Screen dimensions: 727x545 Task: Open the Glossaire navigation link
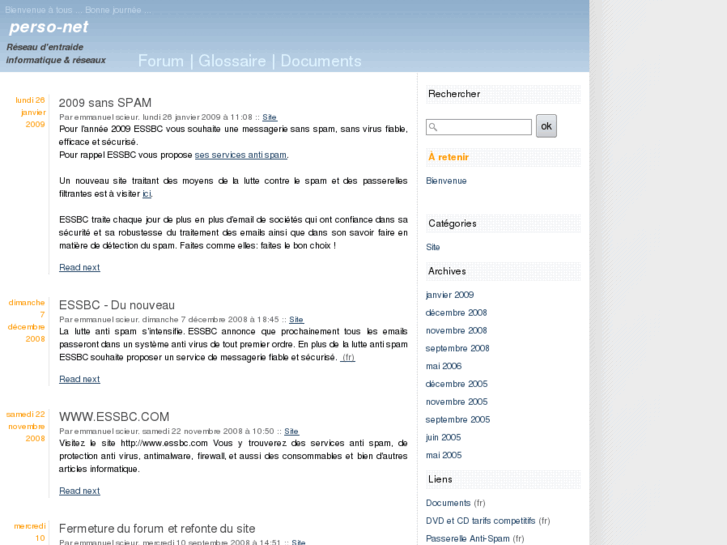pos(232,61)
